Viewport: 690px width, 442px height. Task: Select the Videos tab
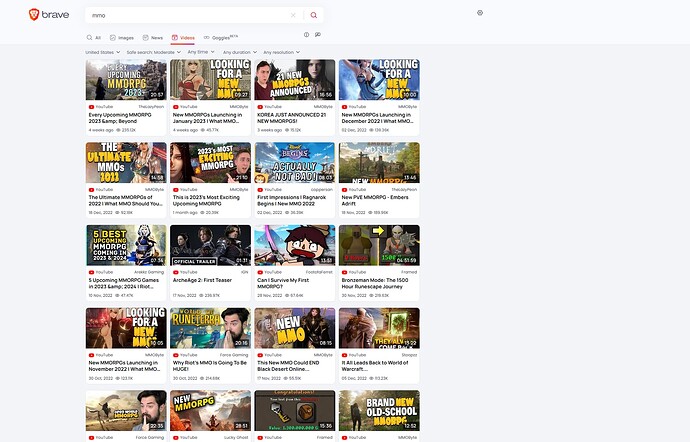(183, 38)
